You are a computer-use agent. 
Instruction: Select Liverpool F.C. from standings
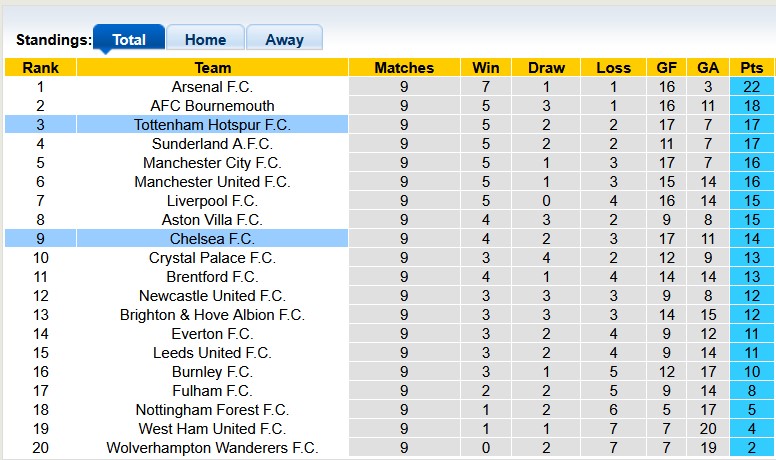click(x=212, y=201)
